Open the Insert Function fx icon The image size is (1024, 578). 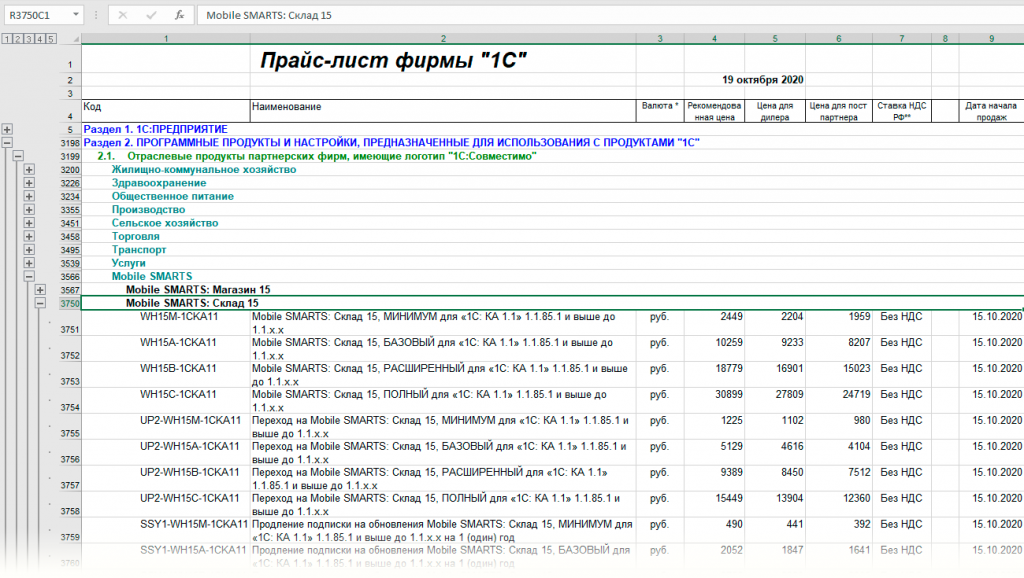click(x=179, y=15)
